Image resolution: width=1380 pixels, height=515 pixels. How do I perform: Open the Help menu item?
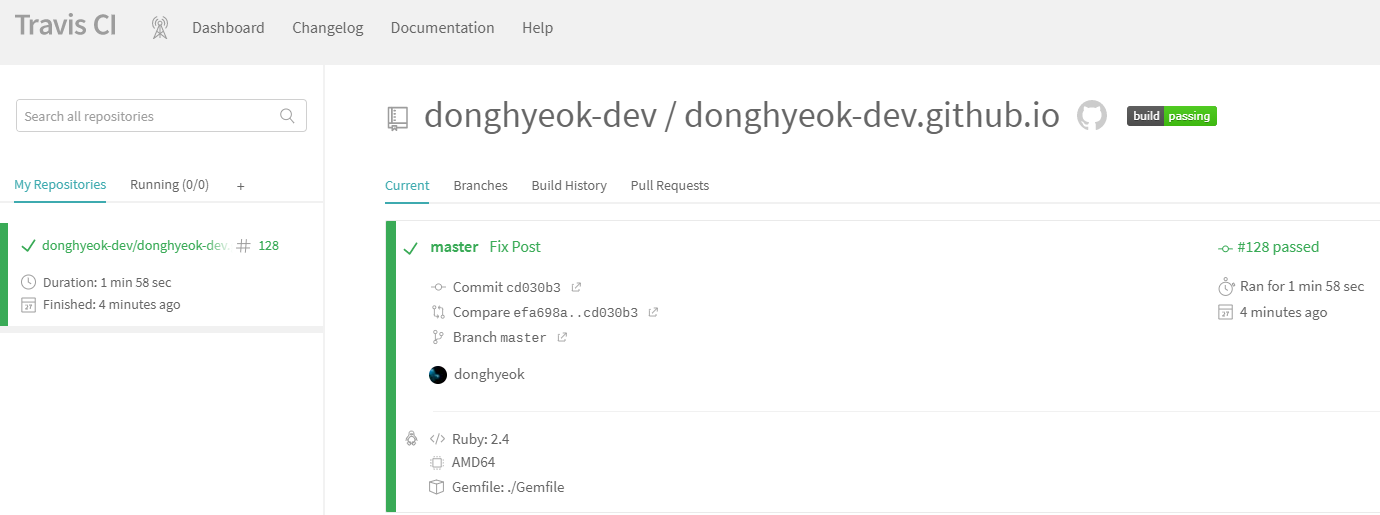tap(537, 28)
